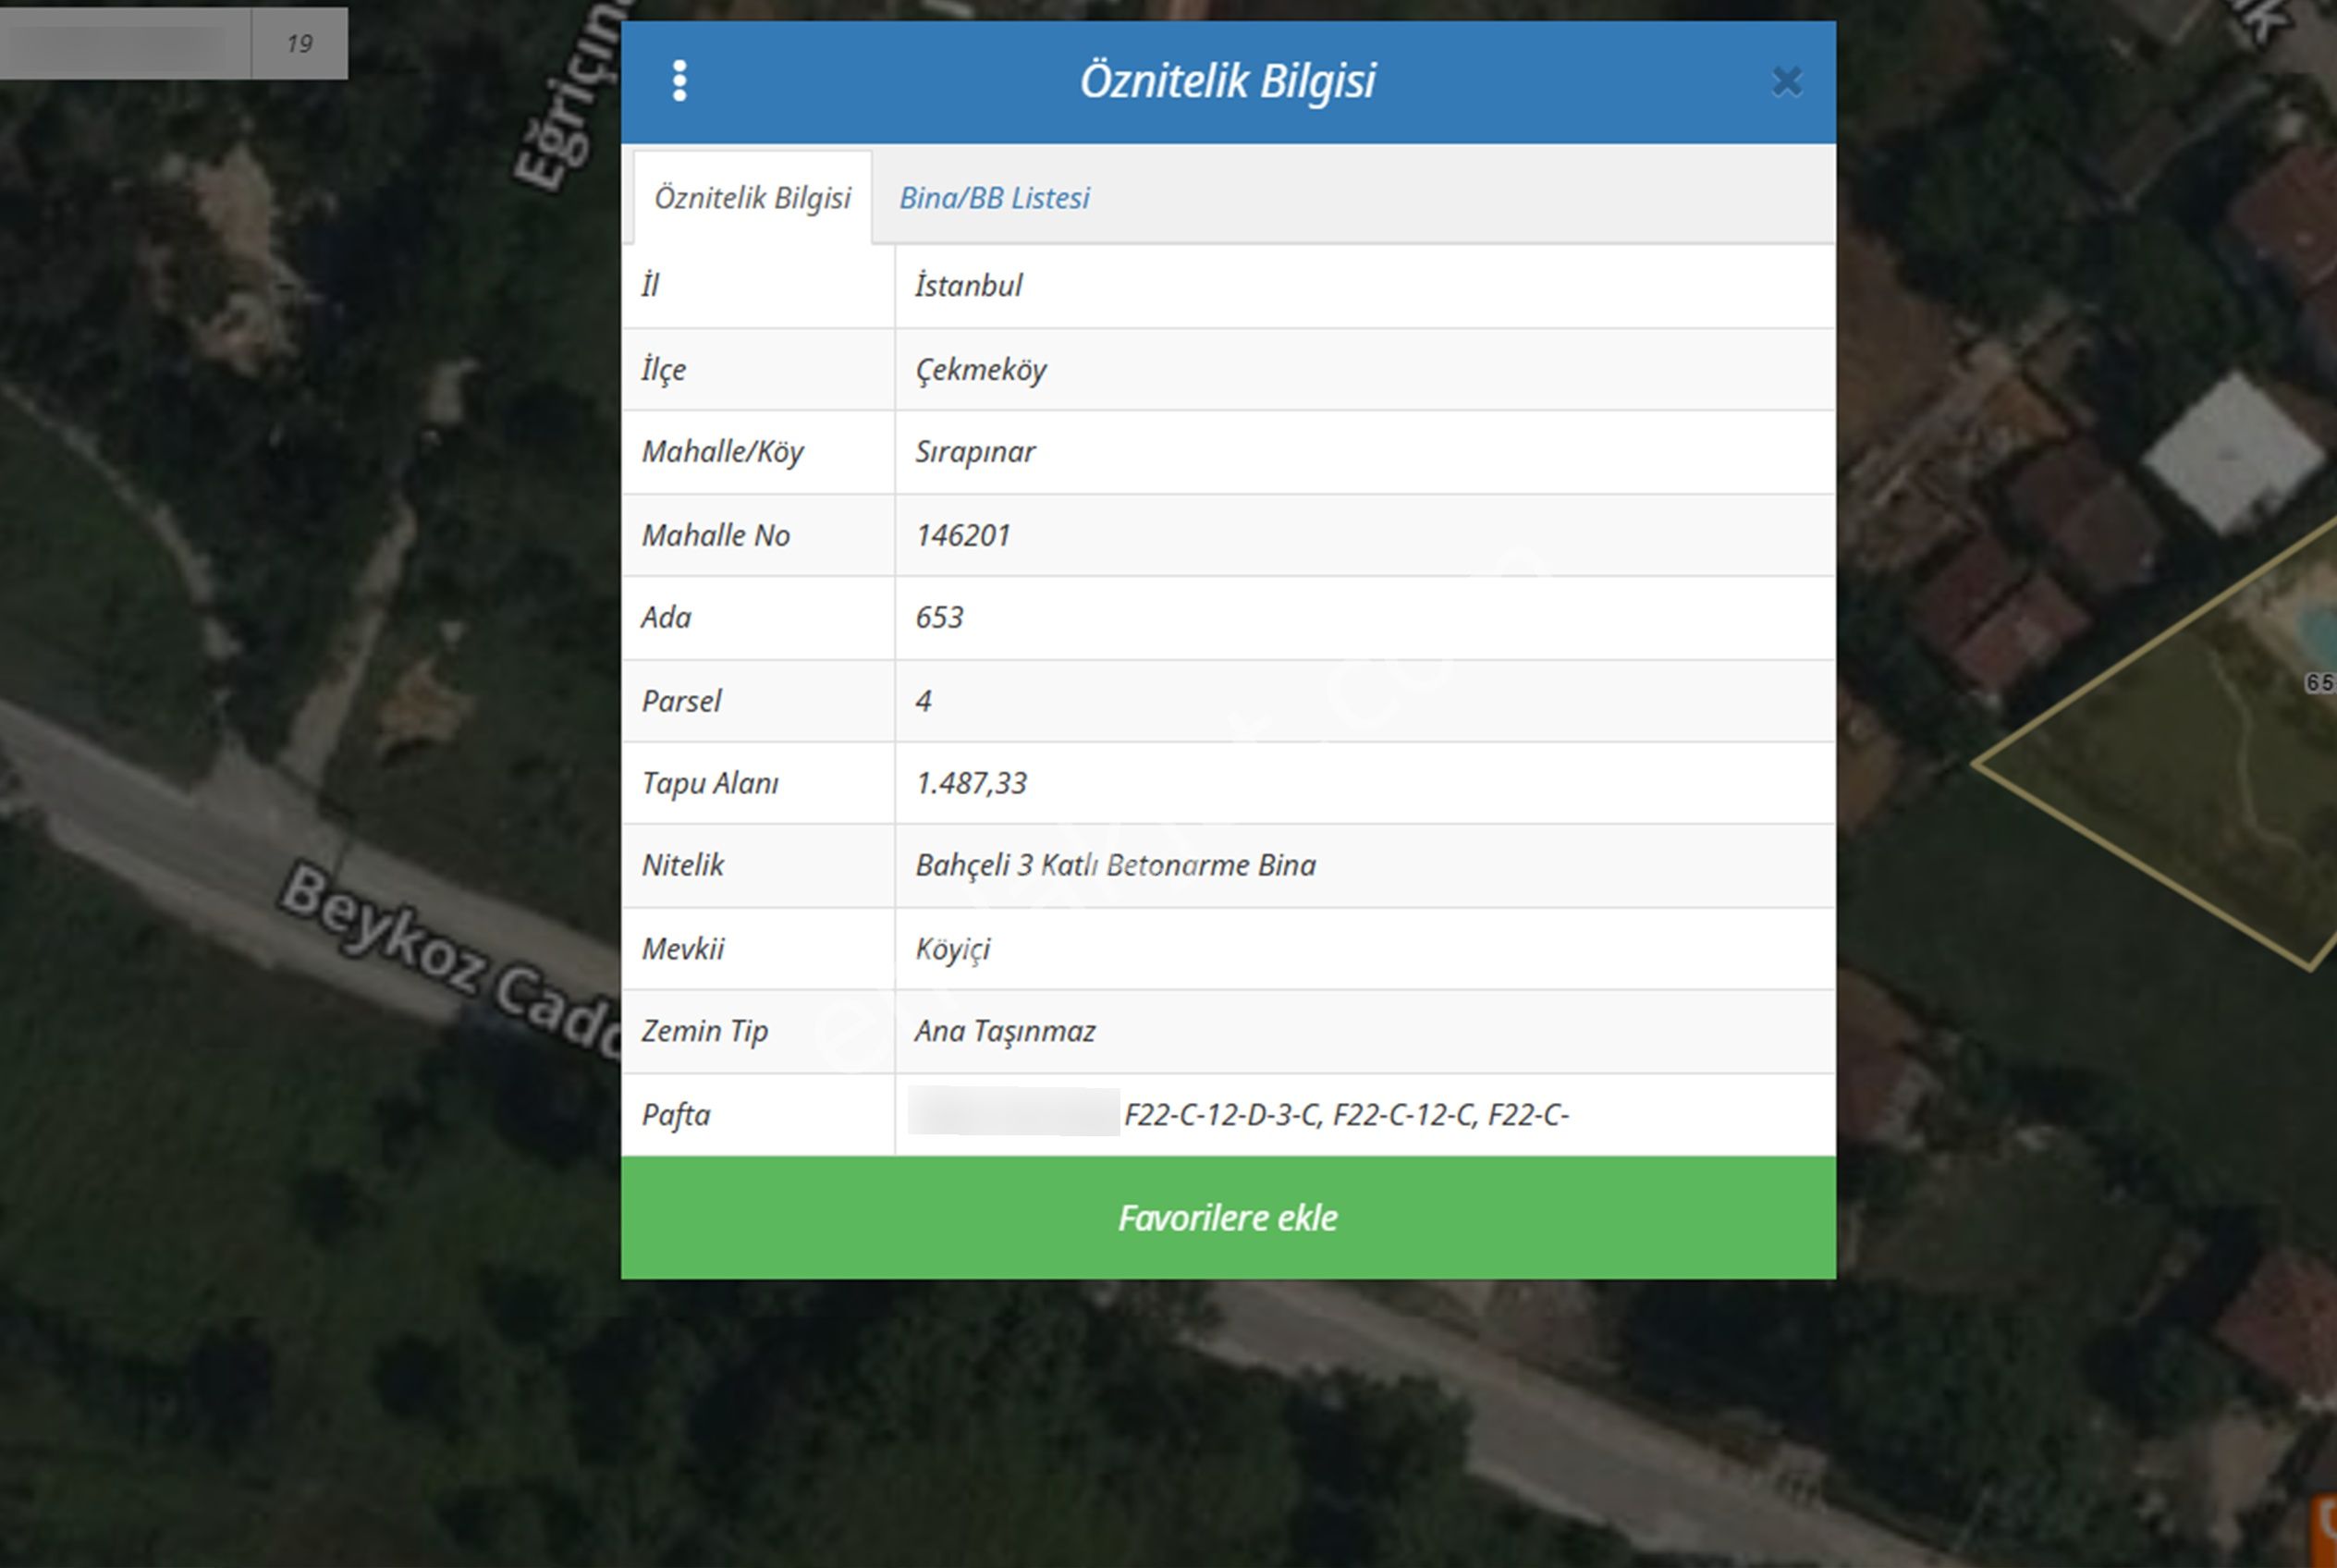This screenshot has width=2337, height=1568.
Task: Click the Sırapınar neighborhood value
Action: (975, 452)
